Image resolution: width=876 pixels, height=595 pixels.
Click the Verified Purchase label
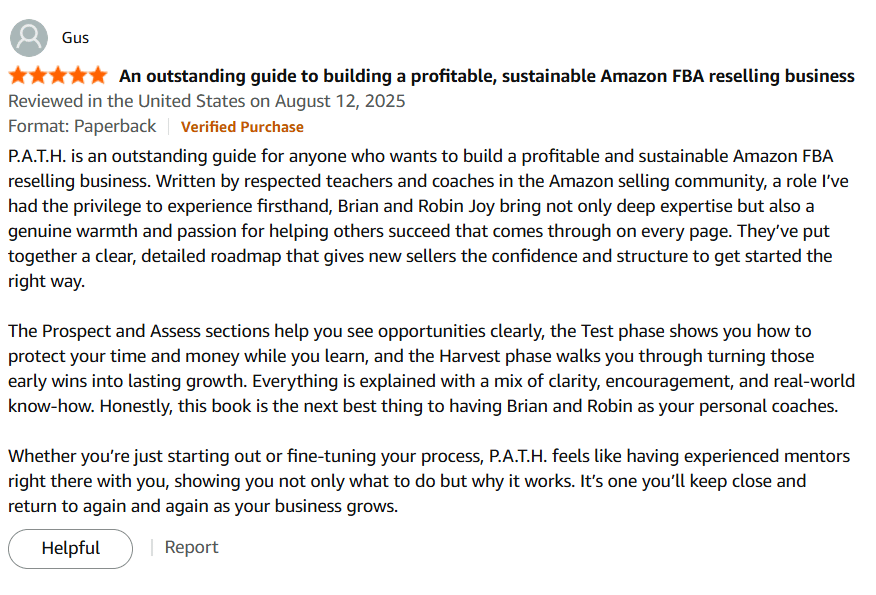[242, 127]
